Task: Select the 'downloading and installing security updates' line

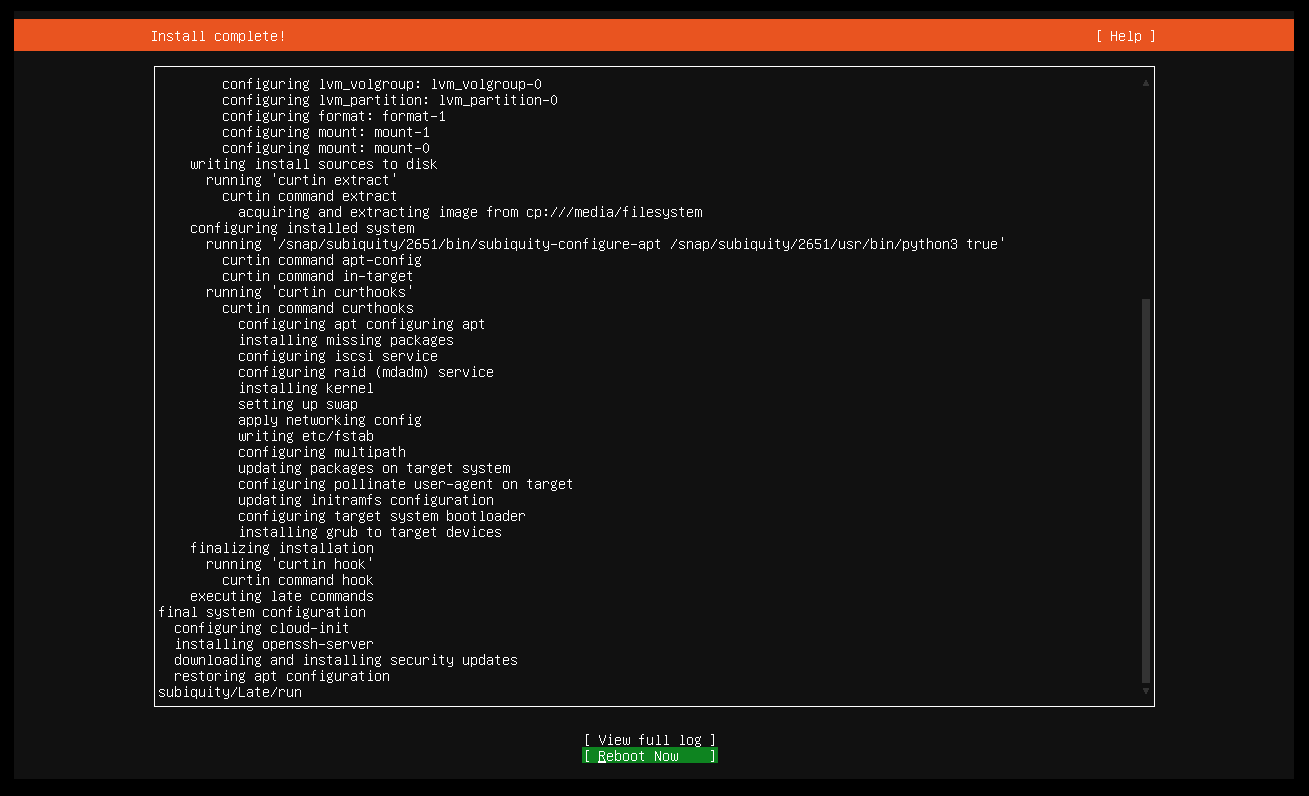Action: 345,659
